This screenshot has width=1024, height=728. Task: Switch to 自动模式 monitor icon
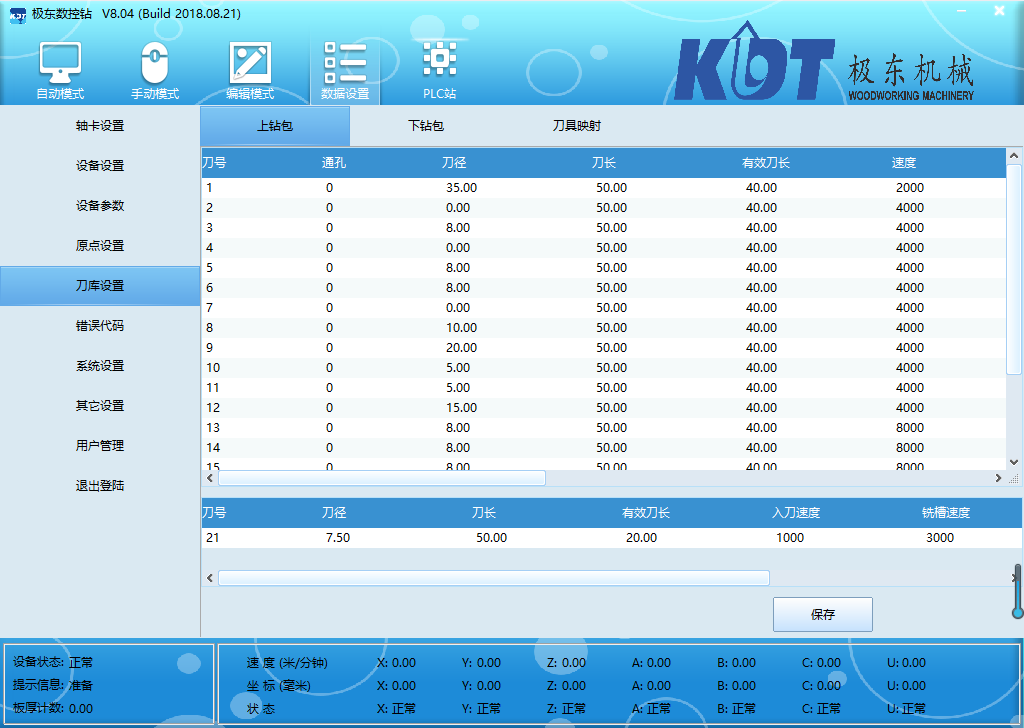click(60, 63)
